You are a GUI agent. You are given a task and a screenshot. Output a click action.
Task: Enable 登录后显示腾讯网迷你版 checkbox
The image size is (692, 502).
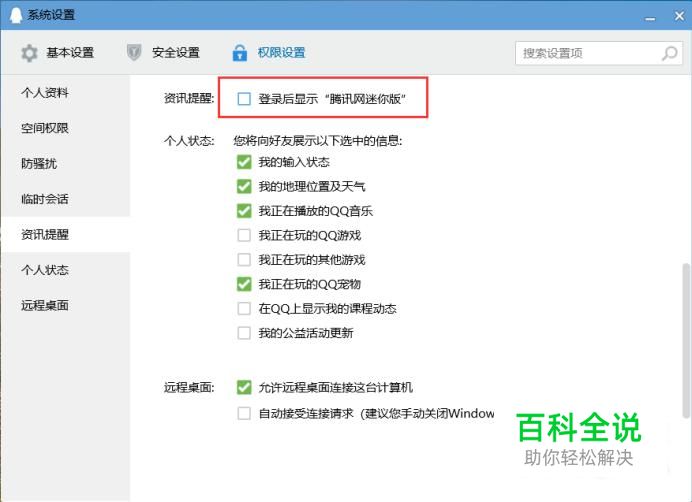244,98
